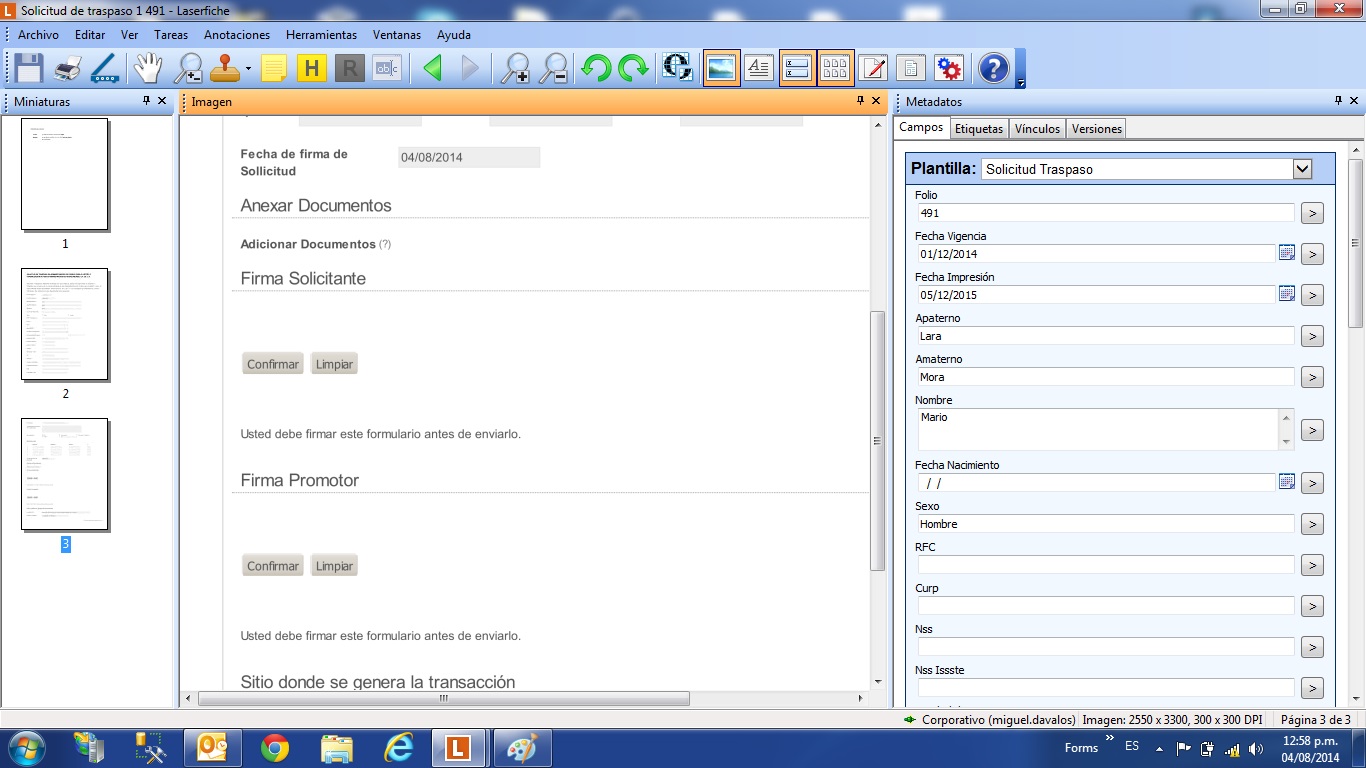Expand the arrow button beside Folio field
Screen dimensions: 1366x768
[1312, 213]
